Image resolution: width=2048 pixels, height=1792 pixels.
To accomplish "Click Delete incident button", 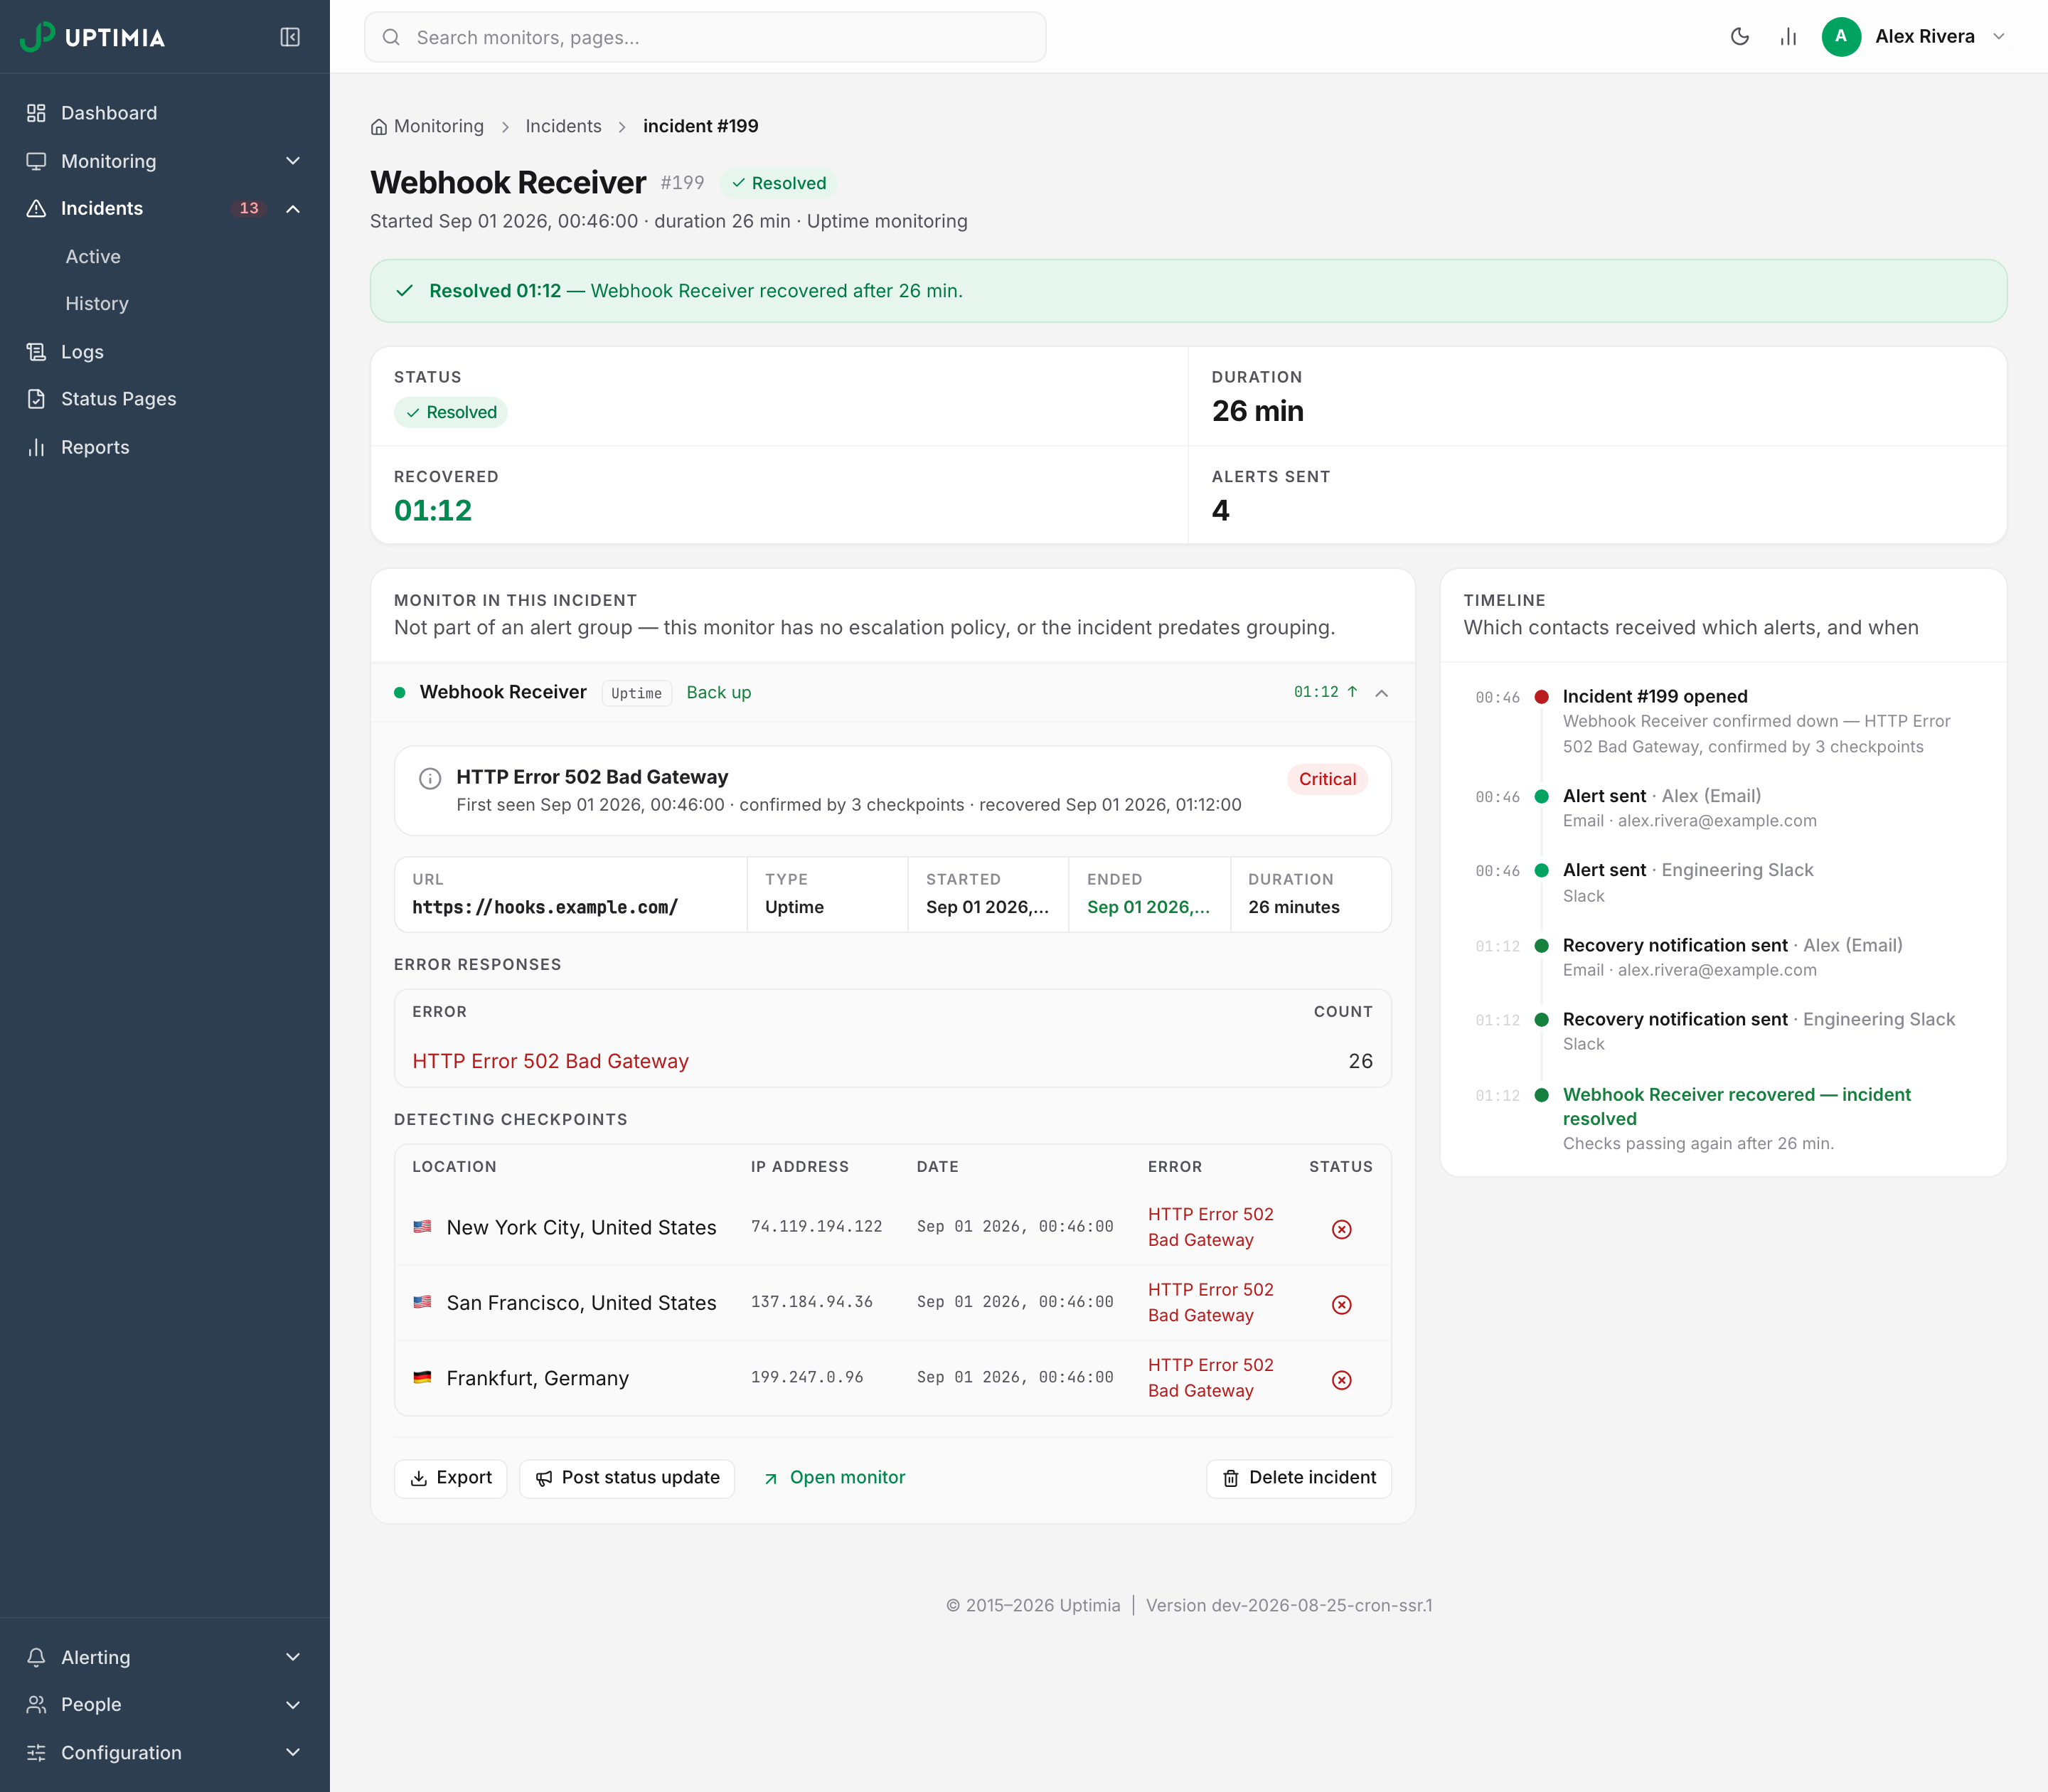I will tap(1299, 1478).
